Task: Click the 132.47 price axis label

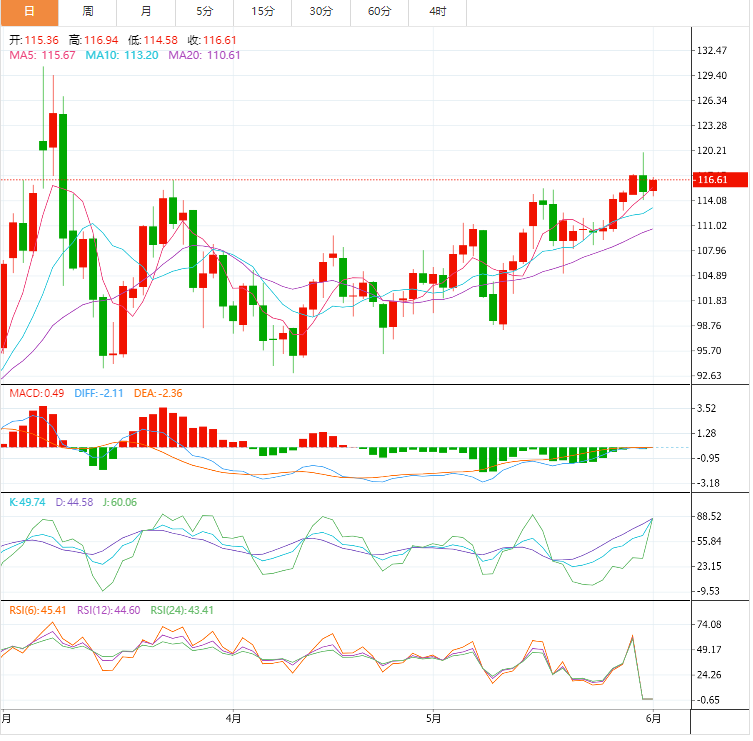Action: (712, 50)
